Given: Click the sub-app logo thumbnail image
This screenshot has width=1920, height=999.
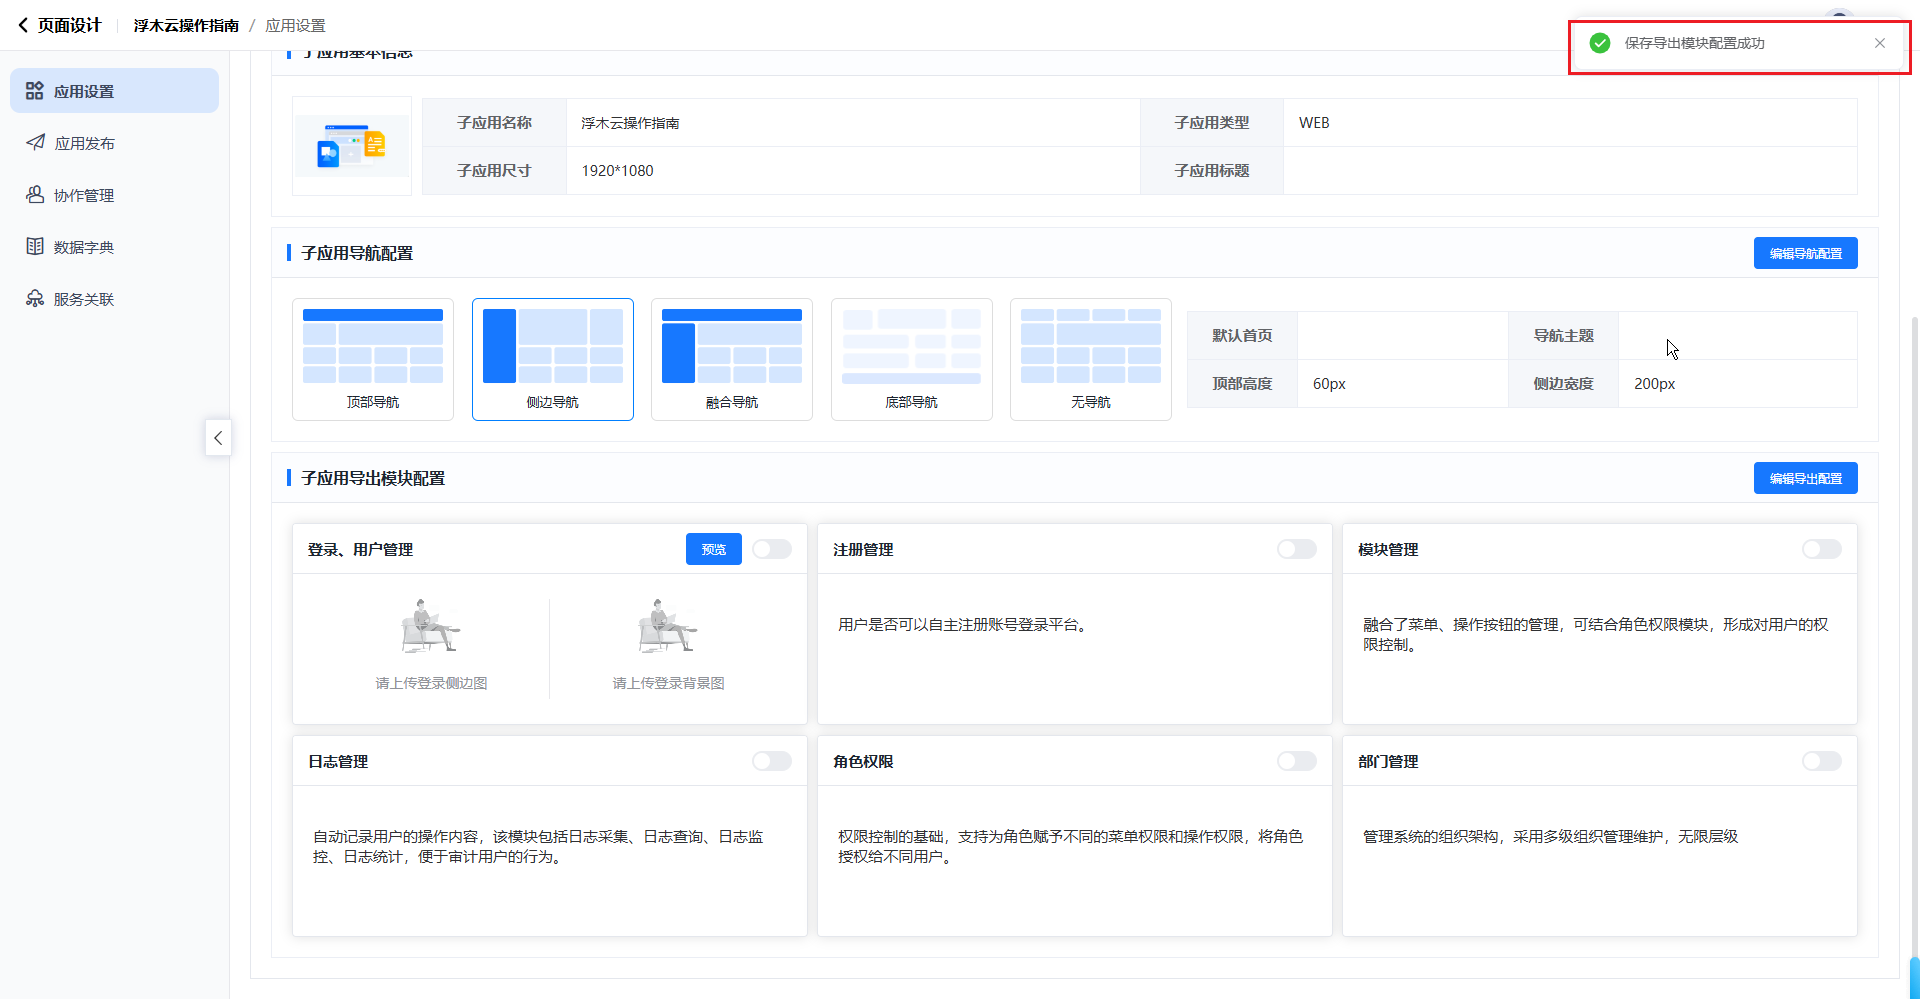Looking at the screenshot, I should [351, 146].
